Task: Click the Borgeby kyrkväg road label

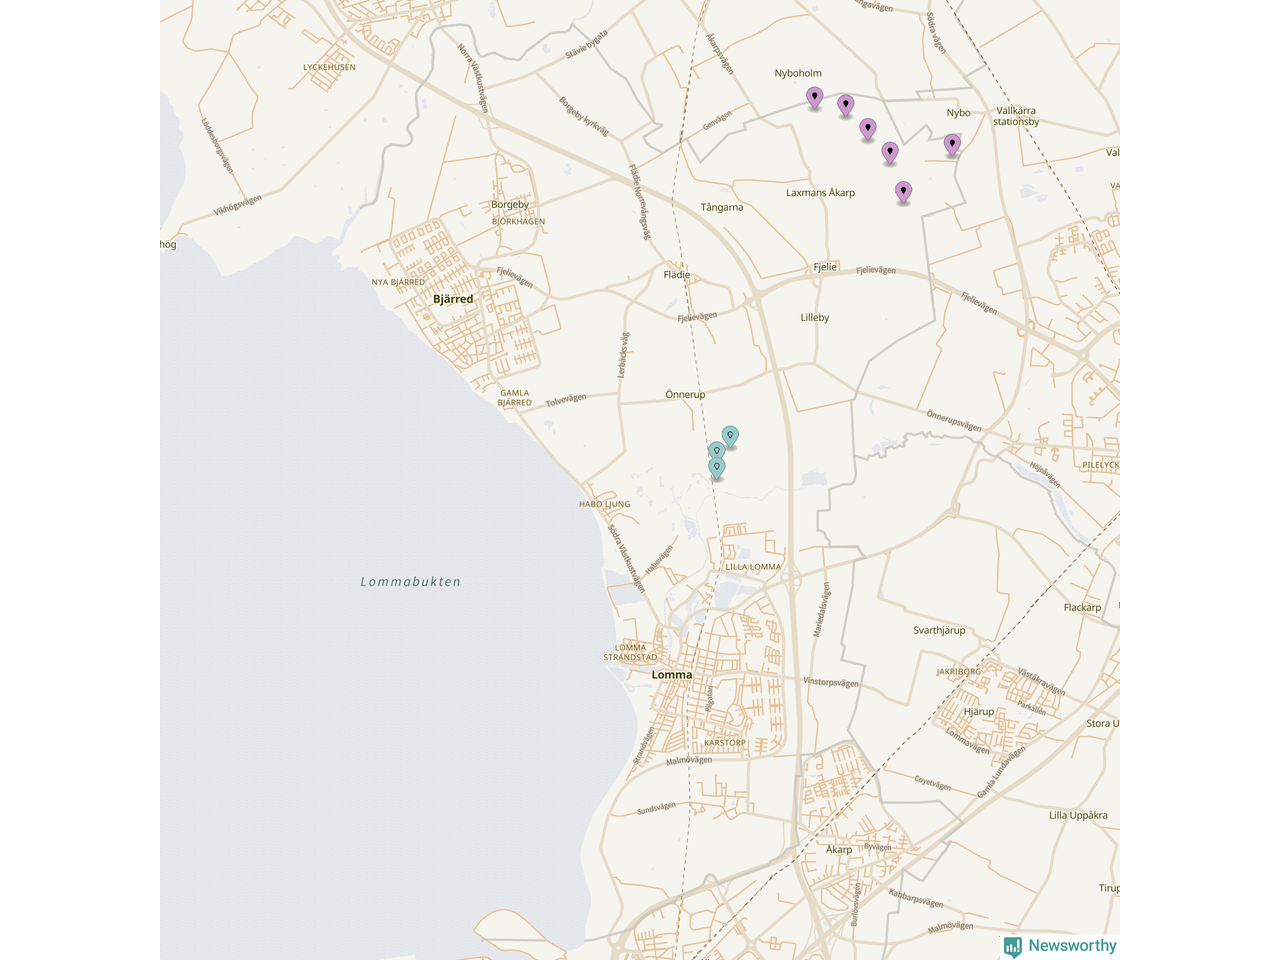Action: pos(583,116)
